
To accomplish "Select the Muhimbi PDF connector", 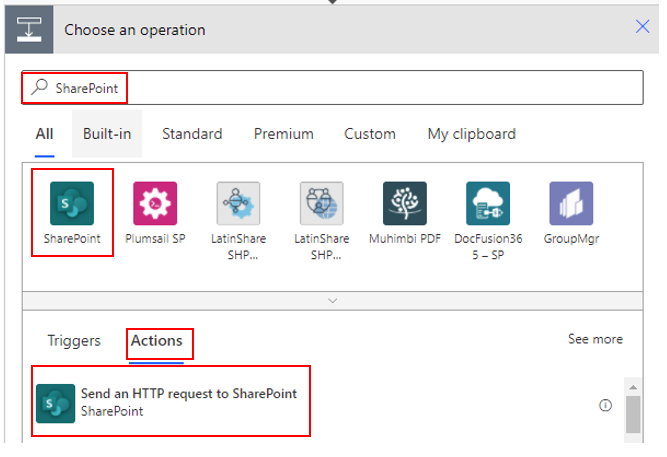I will (x=405, y=203).
